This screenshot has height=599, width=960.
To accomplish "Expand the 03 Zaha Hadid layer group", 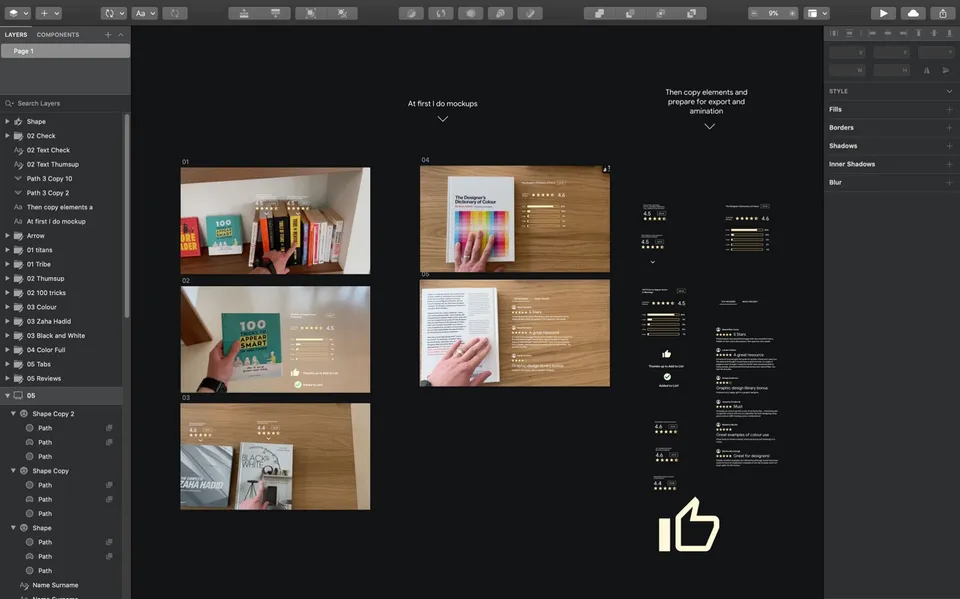I will click(7, 322).
